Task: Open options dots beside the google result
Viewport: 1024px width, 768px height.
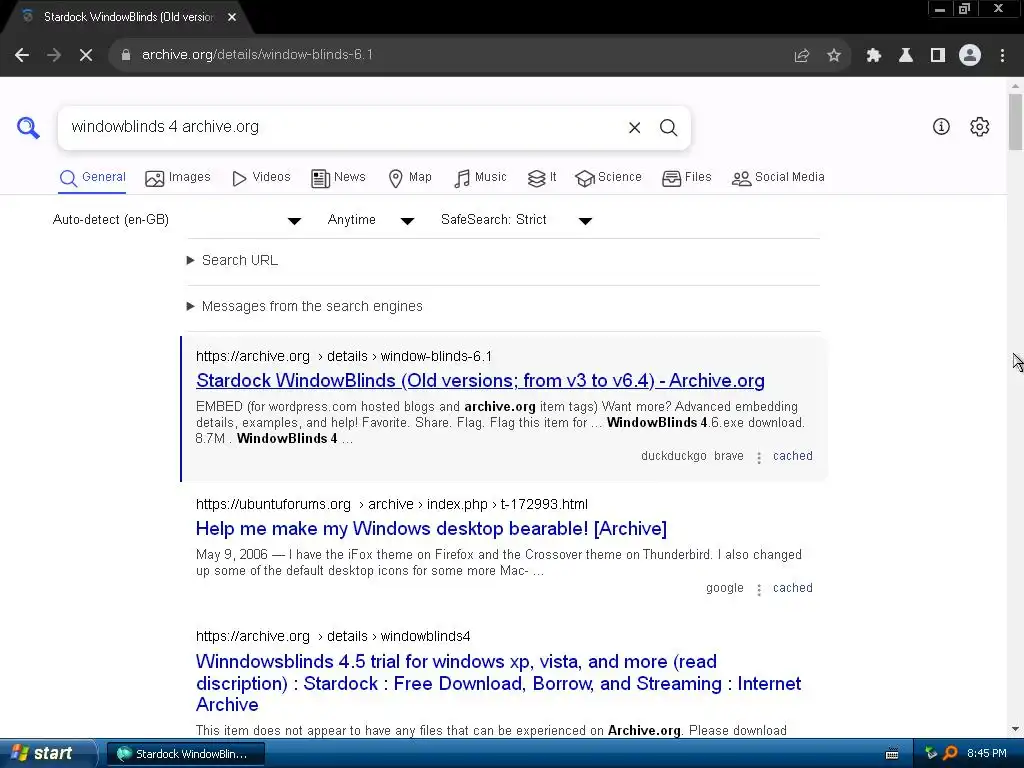Action: [759, 589]
